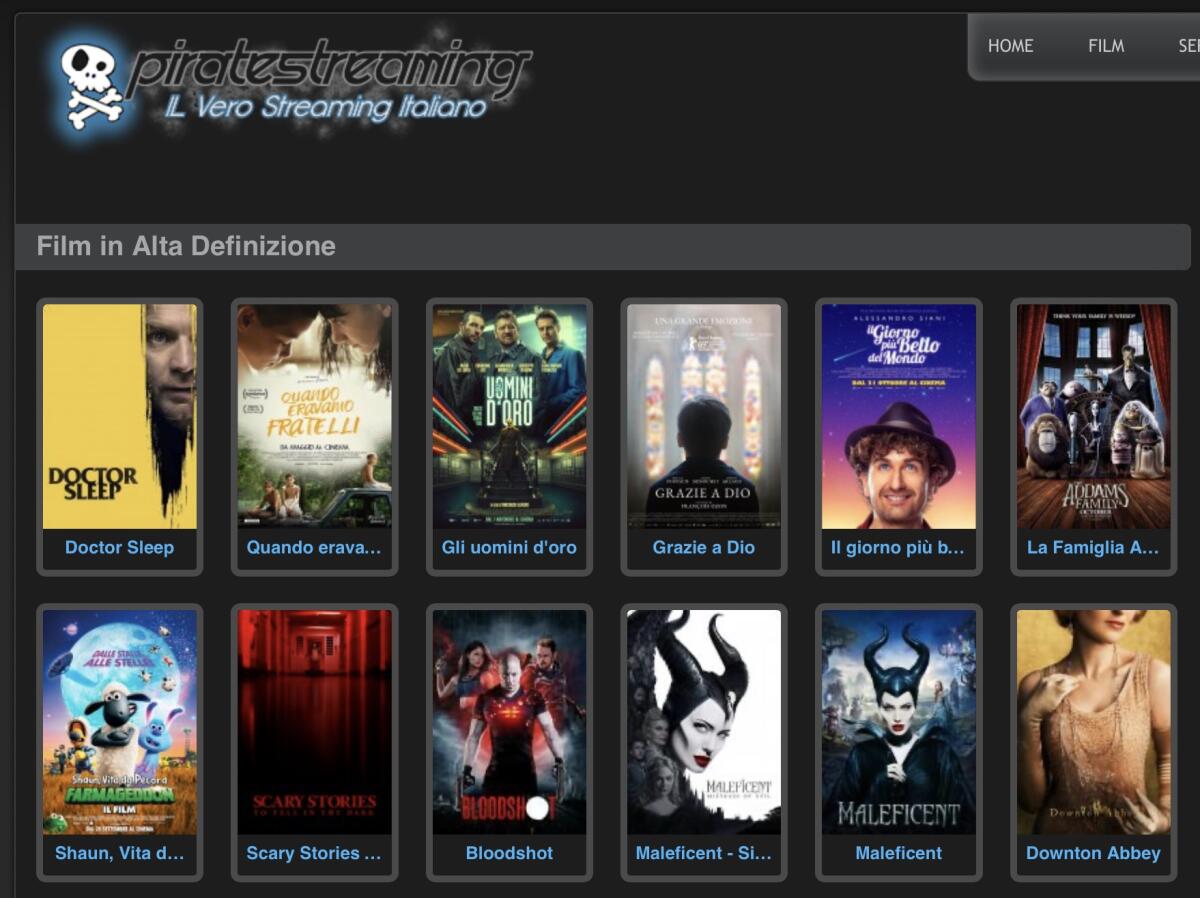The image size is (1200, 898).
Task: Open the Downton Abbey link
Action: click(x=1091, y=853)
